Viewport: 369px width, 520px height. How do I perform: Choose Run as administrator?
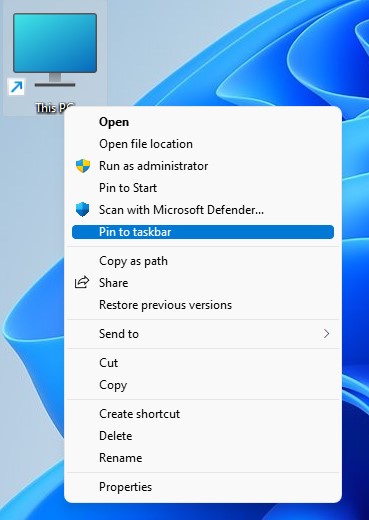pos(203,166)
